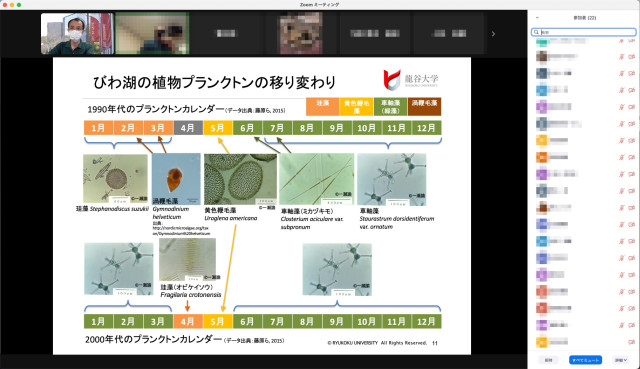Click video-off icon in bottom yellow avatar row
Screen dimensions: 640x369
click(632, 342)
